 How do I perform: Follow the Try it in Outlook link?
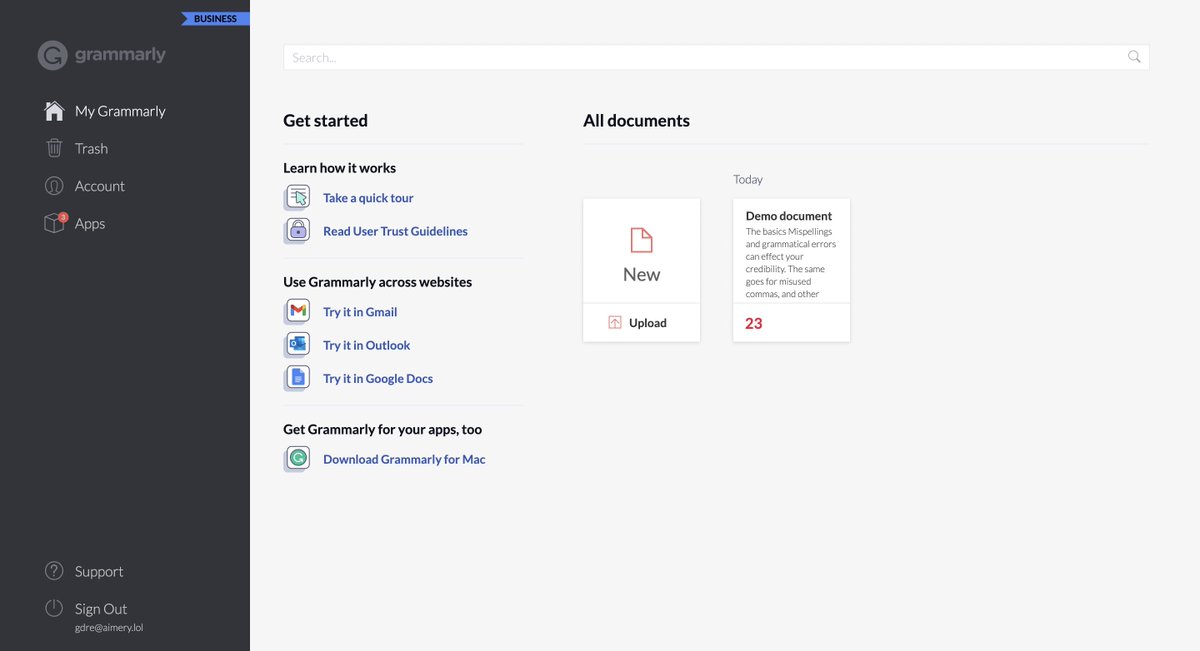(x=367, y=345)
